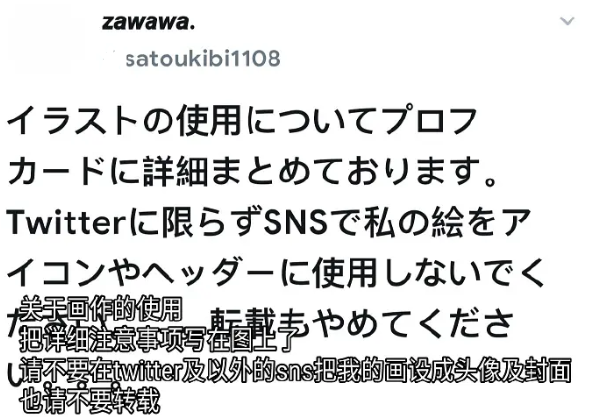The image size is (591, 417).
Task: Click プロフ at the first line's end
Action: pyautogui.click(x=430, y=120)
